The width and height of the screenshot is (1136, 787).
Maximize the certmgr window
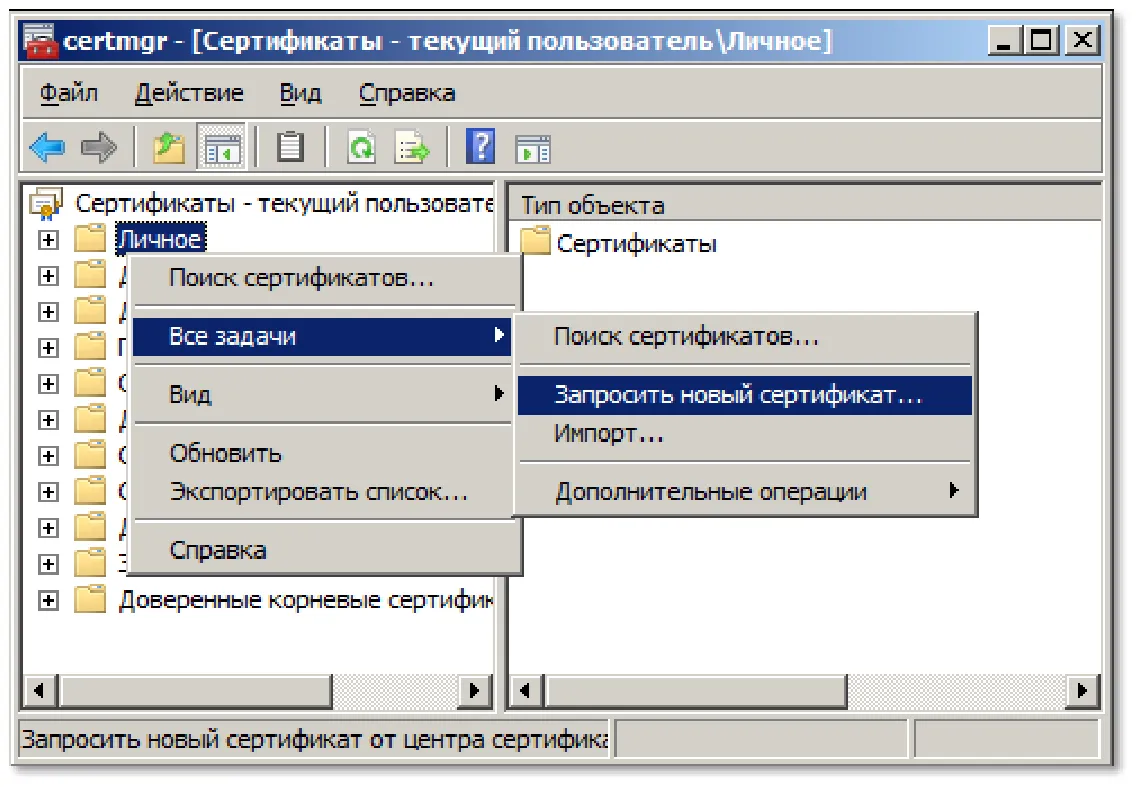coord(1042,40)
